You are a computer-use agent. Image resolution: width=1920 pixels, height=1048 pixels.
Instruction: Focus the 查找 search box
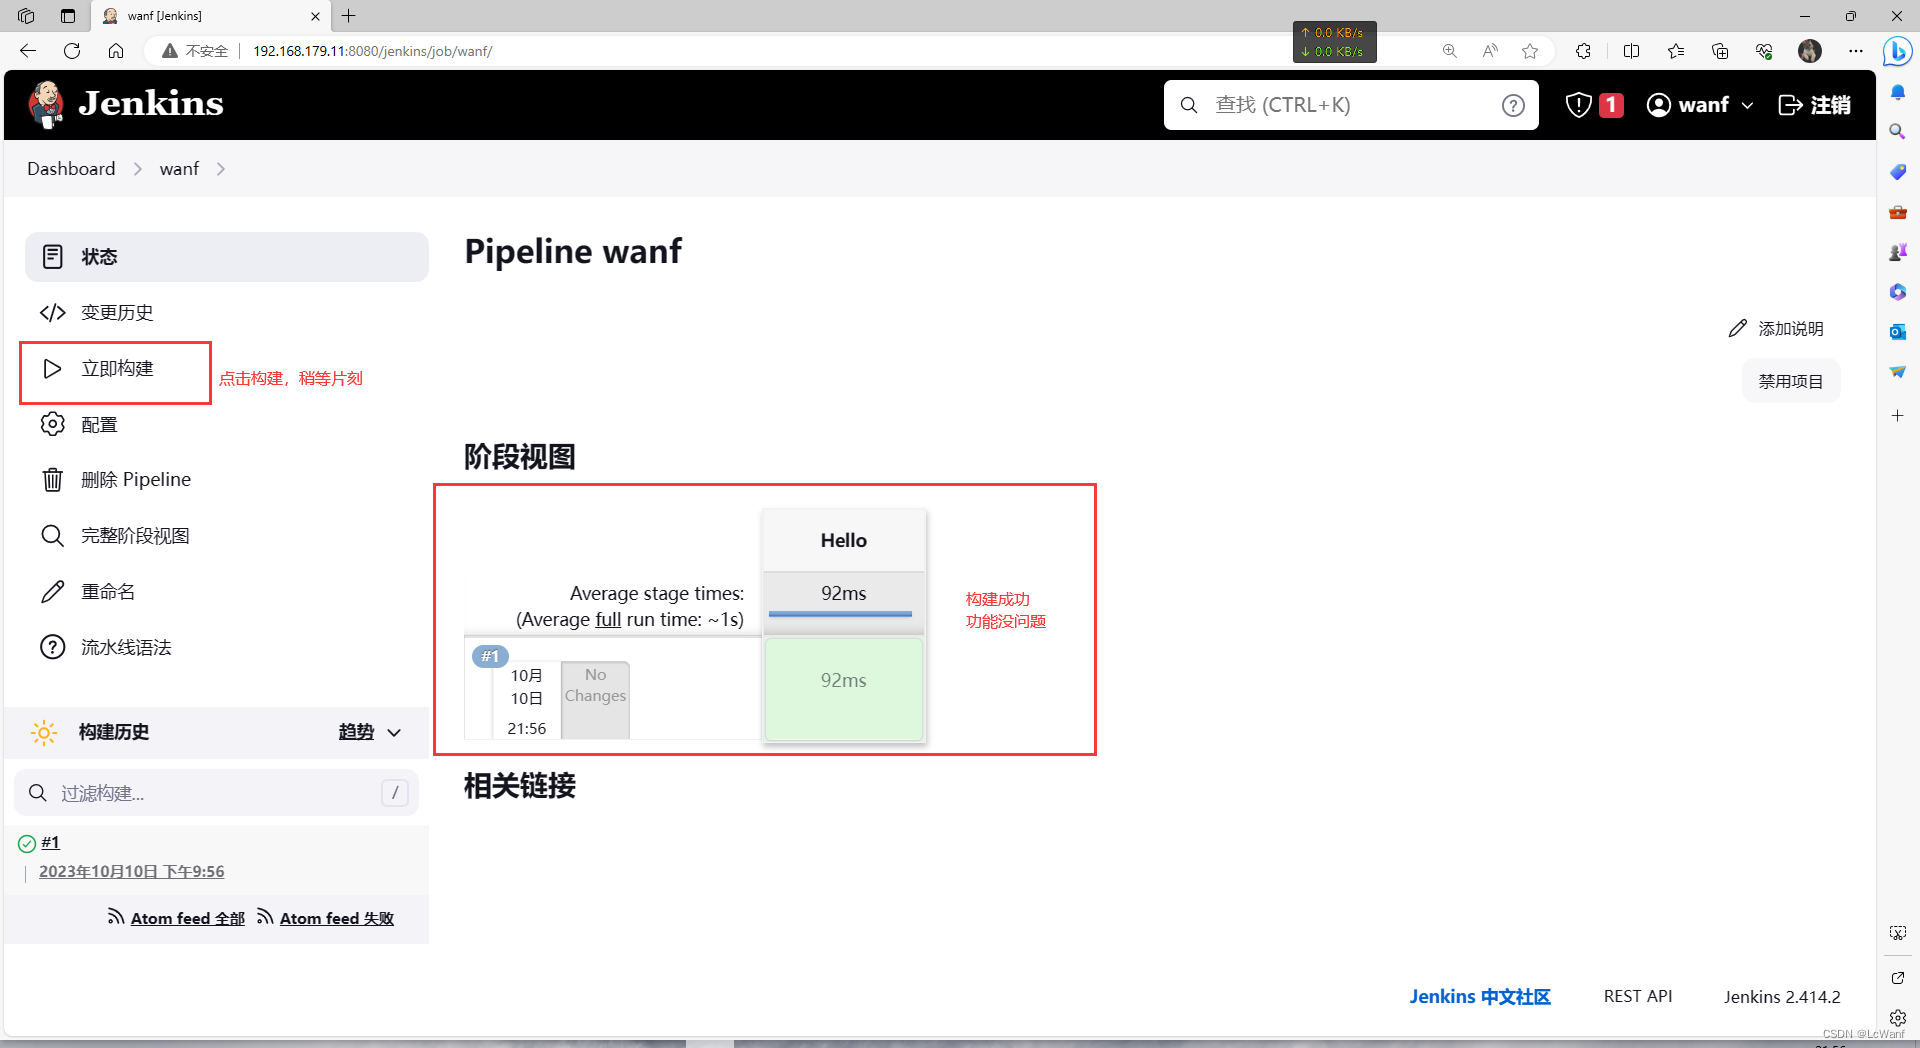tap(1350, 105)
